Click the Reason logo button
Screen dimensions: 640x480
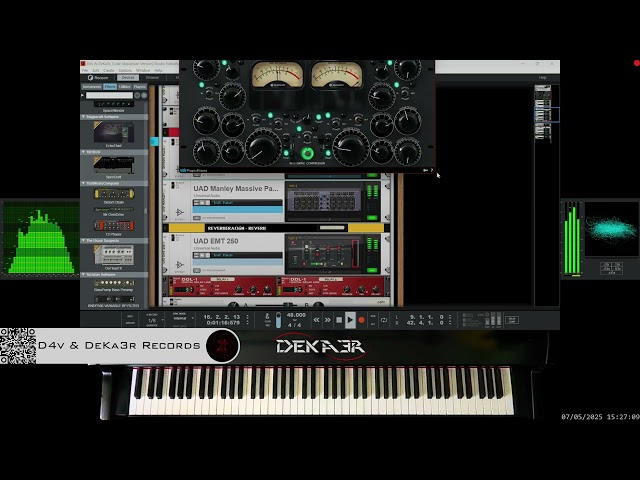(x=98, y=78)
